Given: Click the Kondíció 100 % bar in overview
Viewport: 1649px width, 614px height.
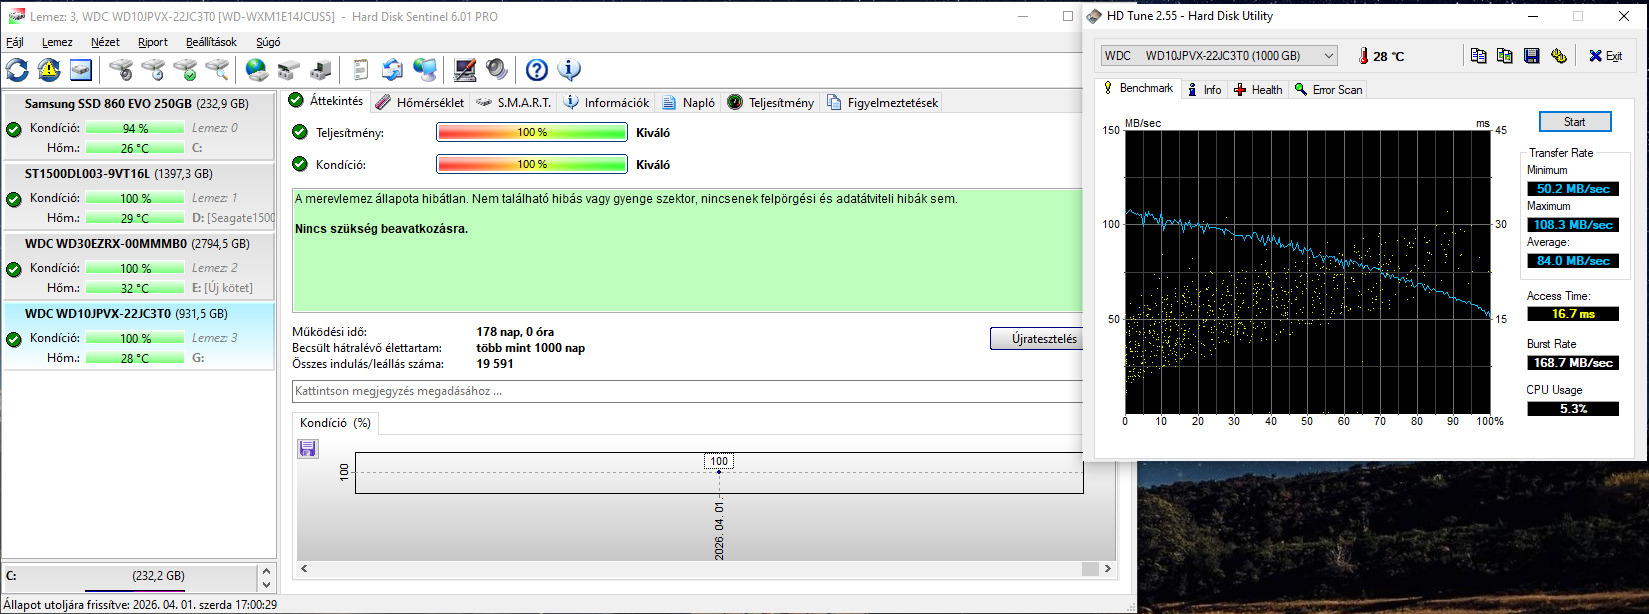Looking at the screenshot, I should [532, 164].
